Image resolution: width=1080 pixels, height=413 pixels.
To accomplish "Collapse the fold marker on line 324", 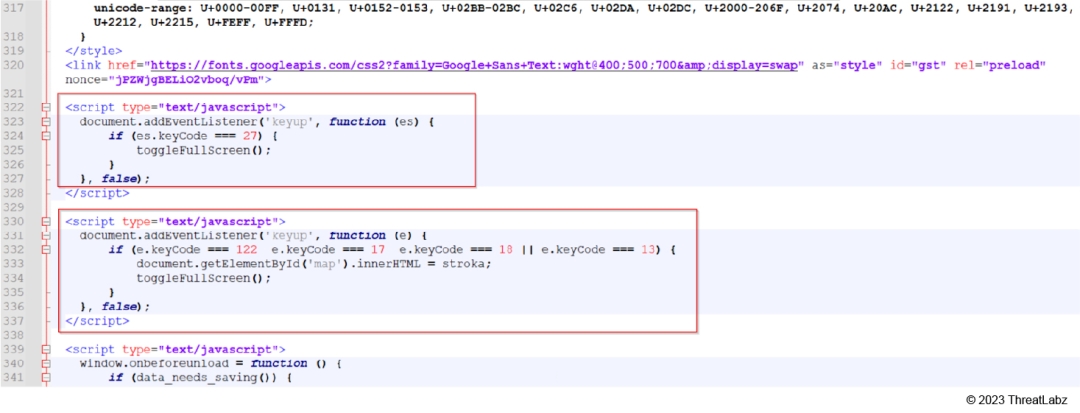I will (45, 136).
